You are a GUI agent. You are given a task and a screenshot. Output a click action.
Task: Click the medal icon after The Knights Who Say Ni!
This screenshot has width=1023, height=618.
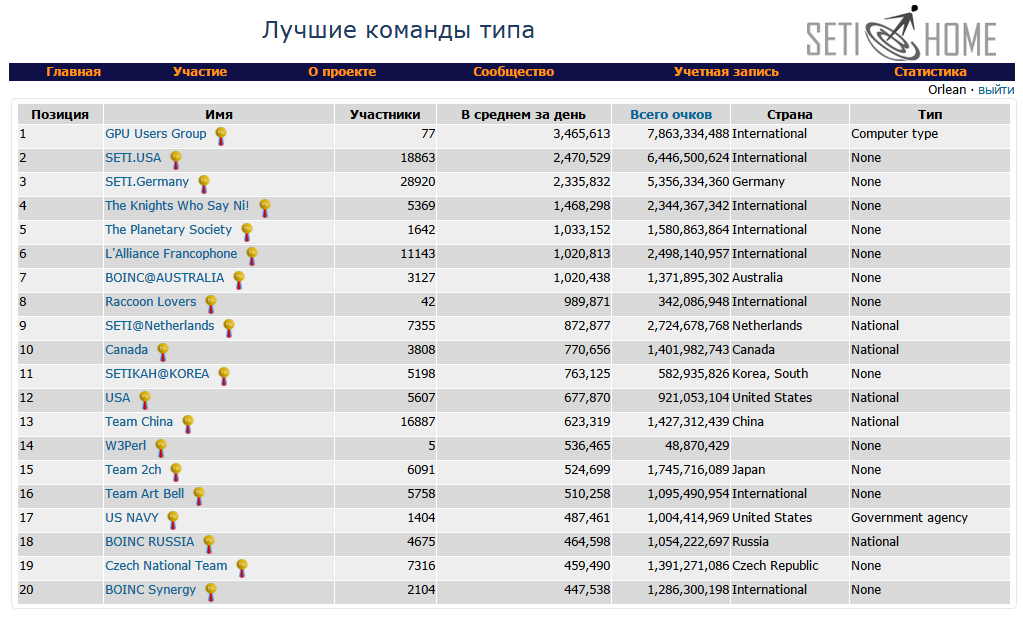[x=264, y=208]
